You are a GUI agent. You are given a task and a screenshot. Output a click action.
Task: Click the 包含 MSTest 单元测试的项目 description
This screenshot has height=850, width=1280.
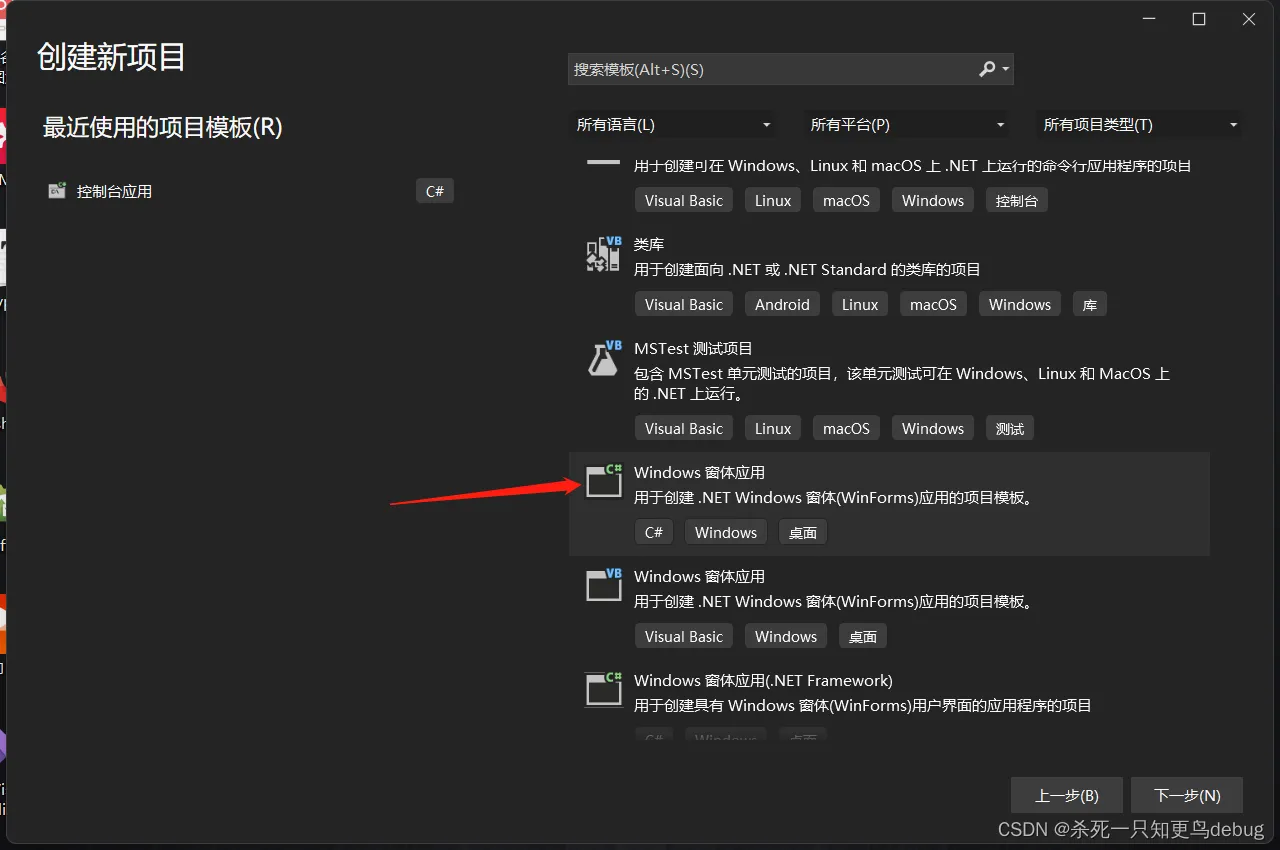(902, 384)
